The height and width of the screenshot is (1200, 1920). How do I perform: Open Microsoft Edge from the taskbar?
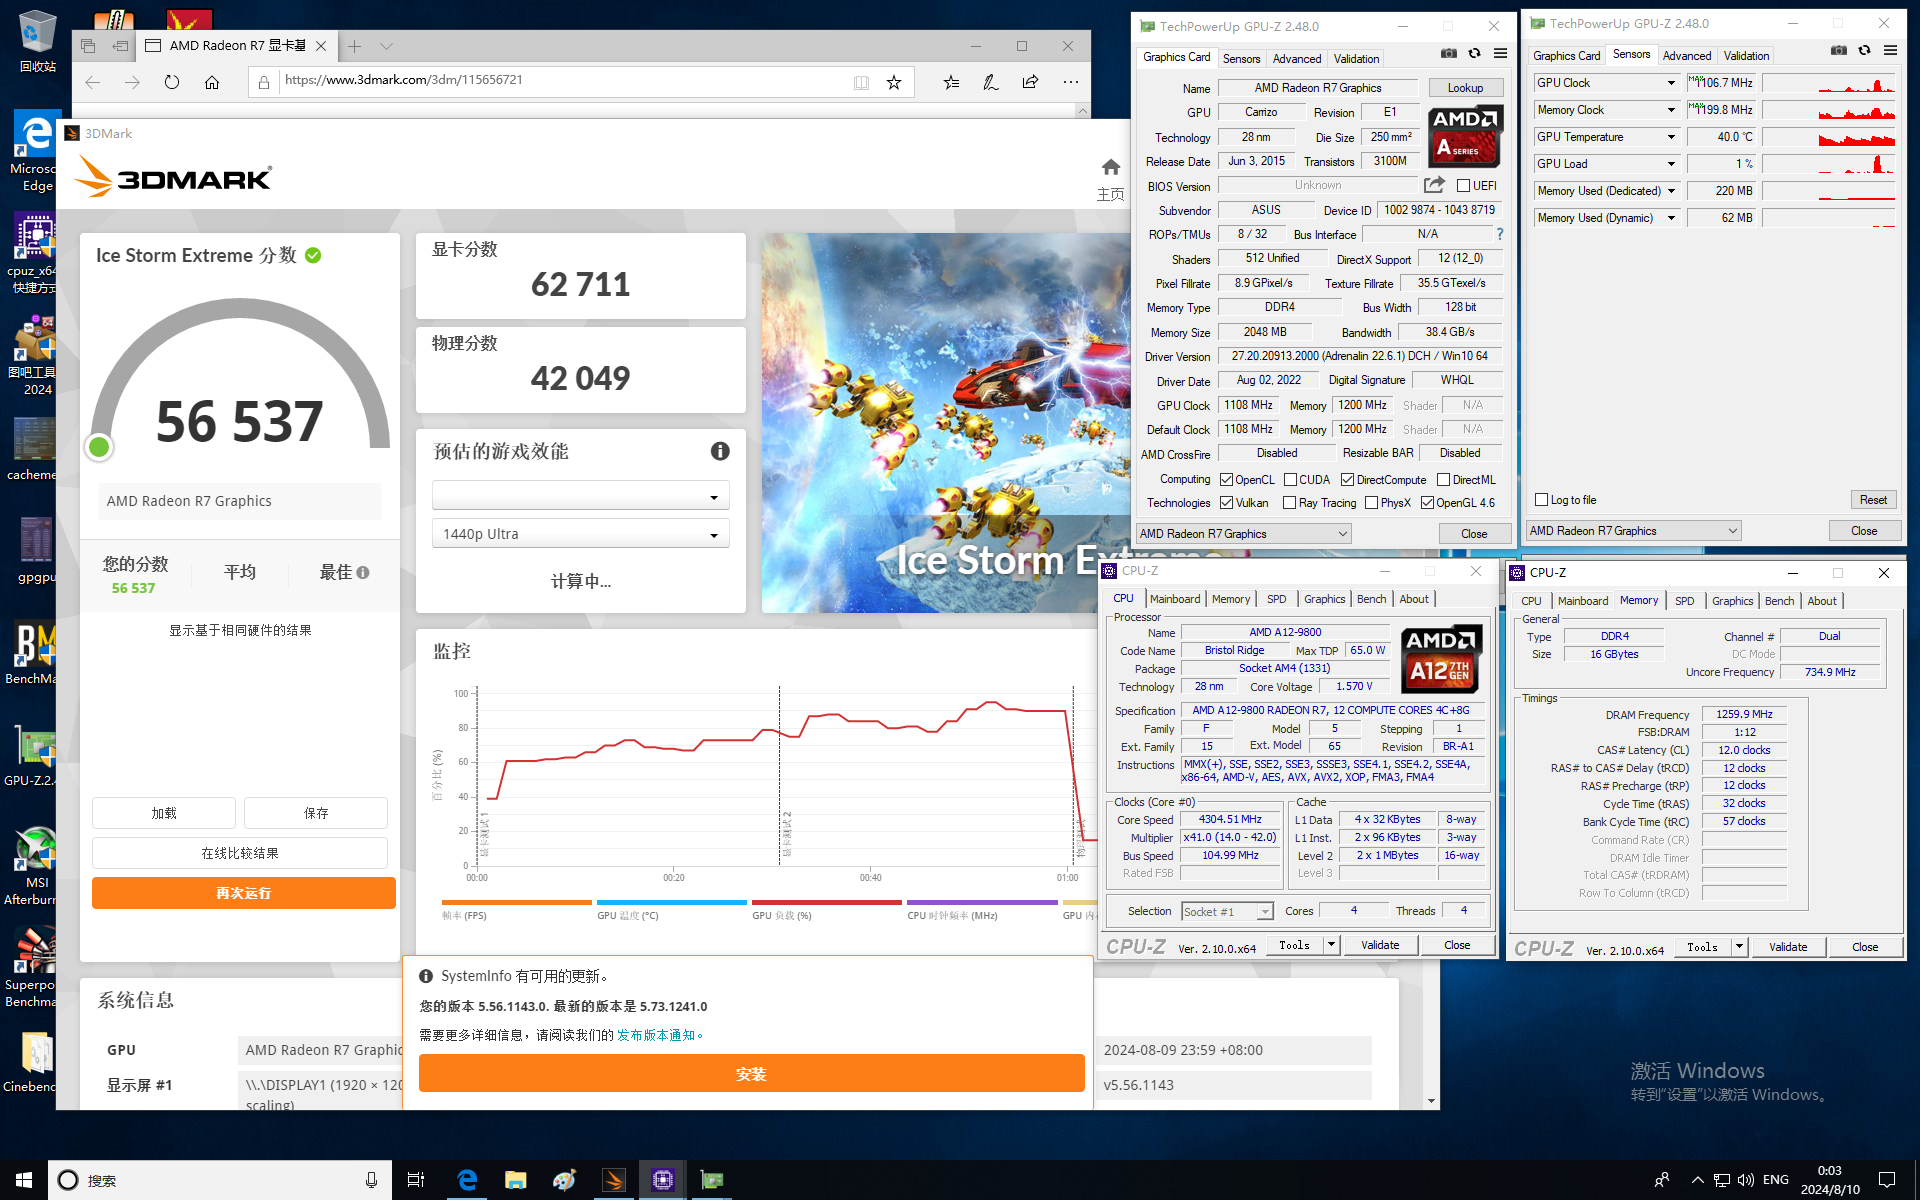point(467,1180)
